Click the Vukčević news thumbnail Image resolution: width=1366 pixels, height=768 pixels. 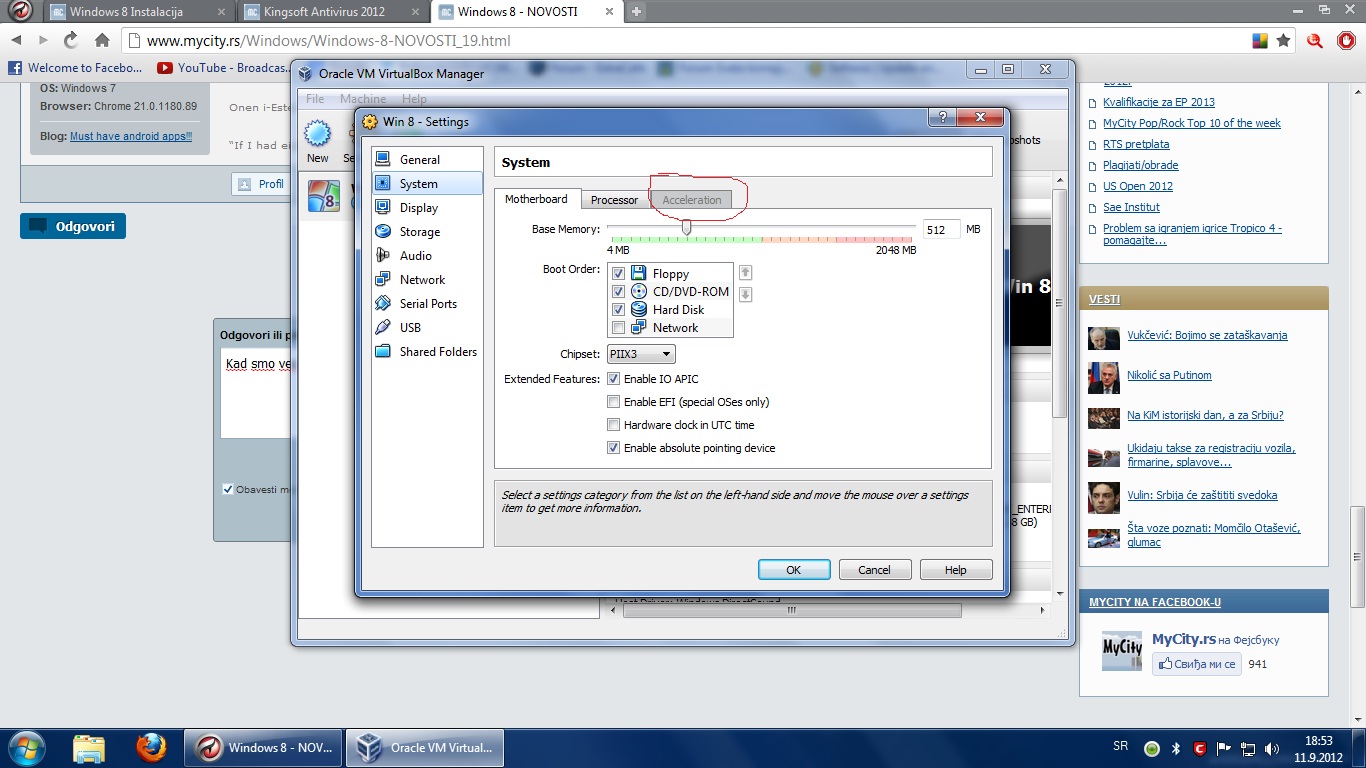tap(1104, 338)
